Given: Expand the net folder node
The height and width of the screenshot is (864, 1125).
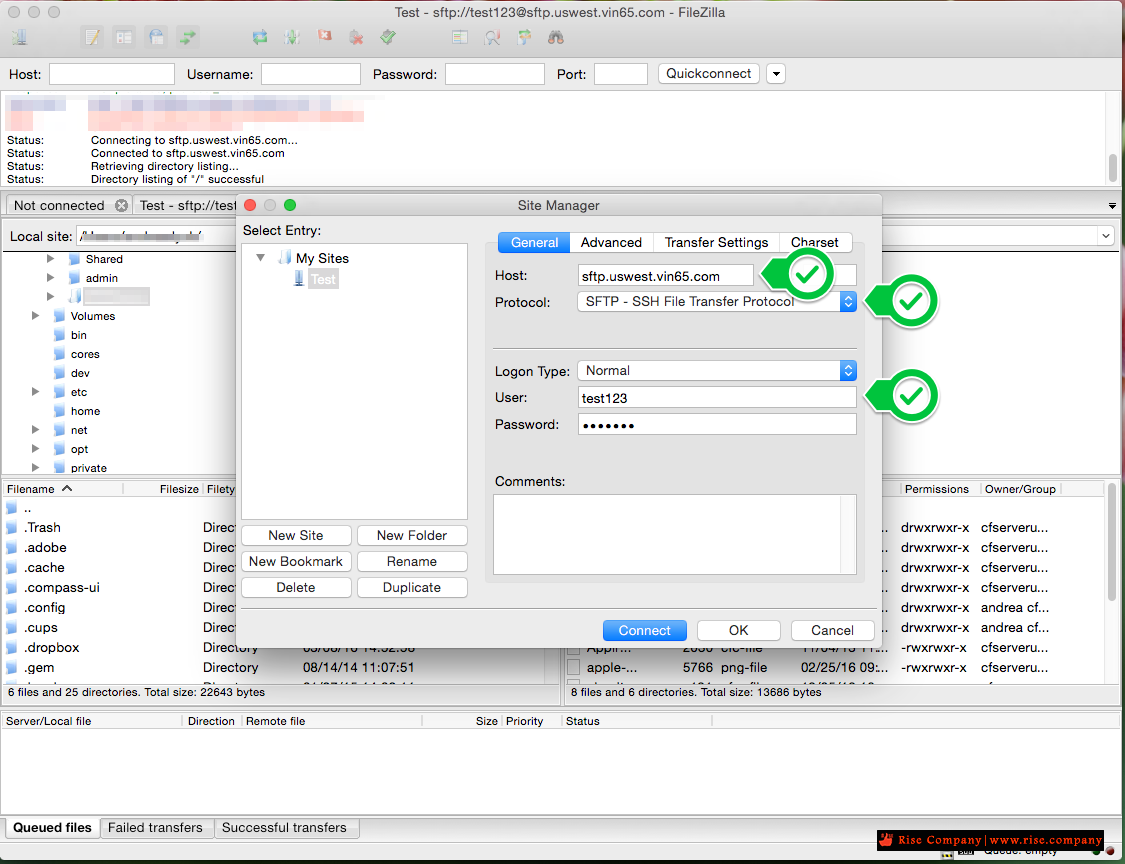Looking at the screenshot, I should 35,429.
